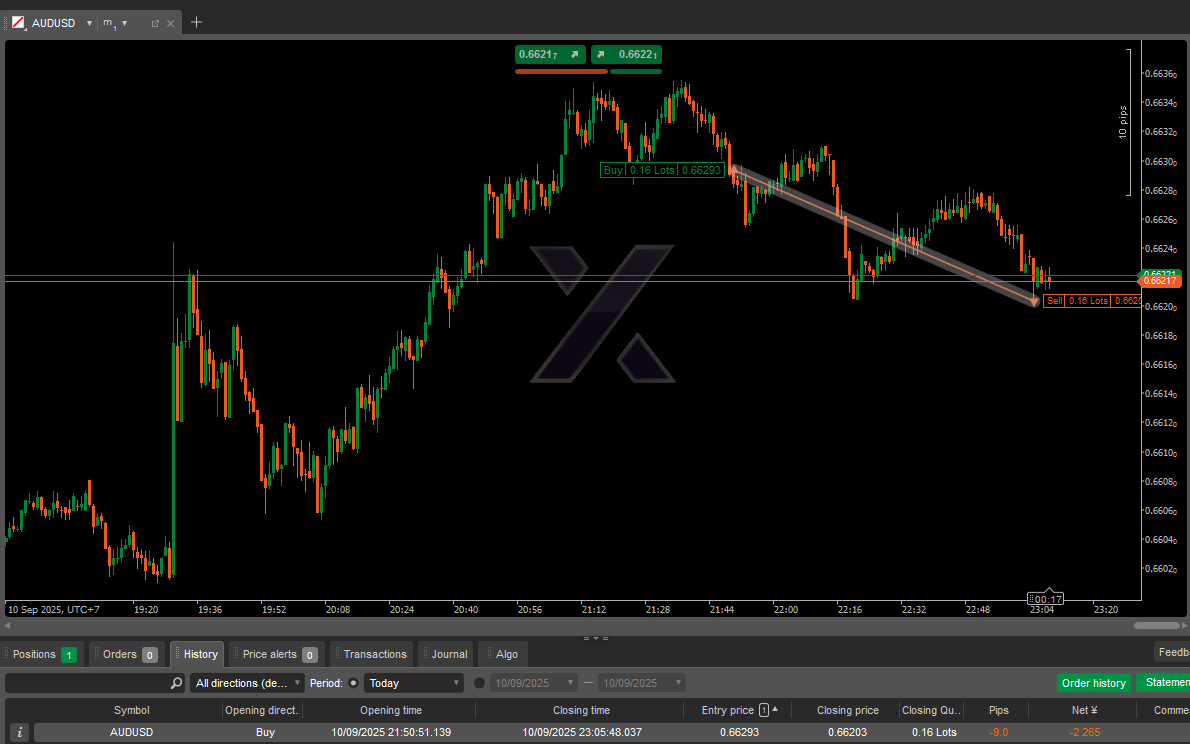Click the search magnifier in History filter
The width and height of the screenshot is (1190, 744).
tap(176, 683)
